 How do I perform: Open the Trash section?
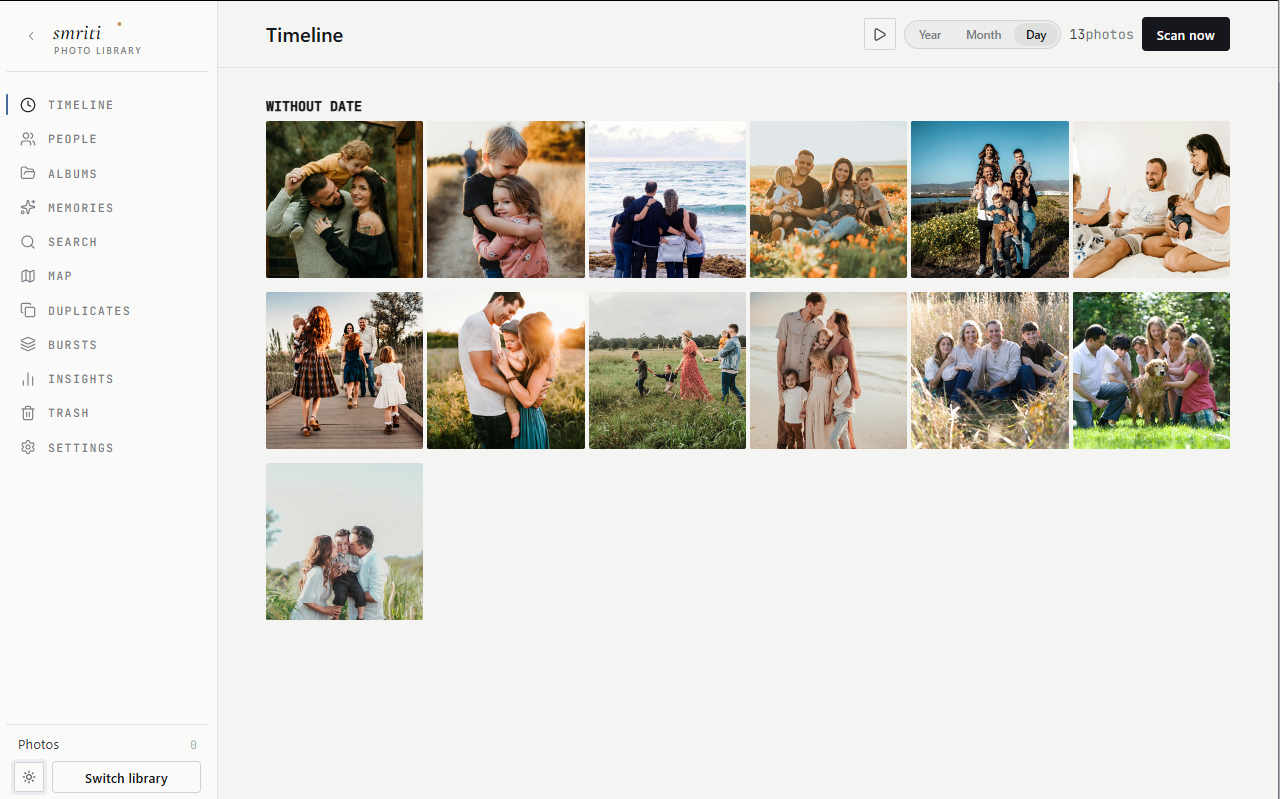click(x=69, y=413)
